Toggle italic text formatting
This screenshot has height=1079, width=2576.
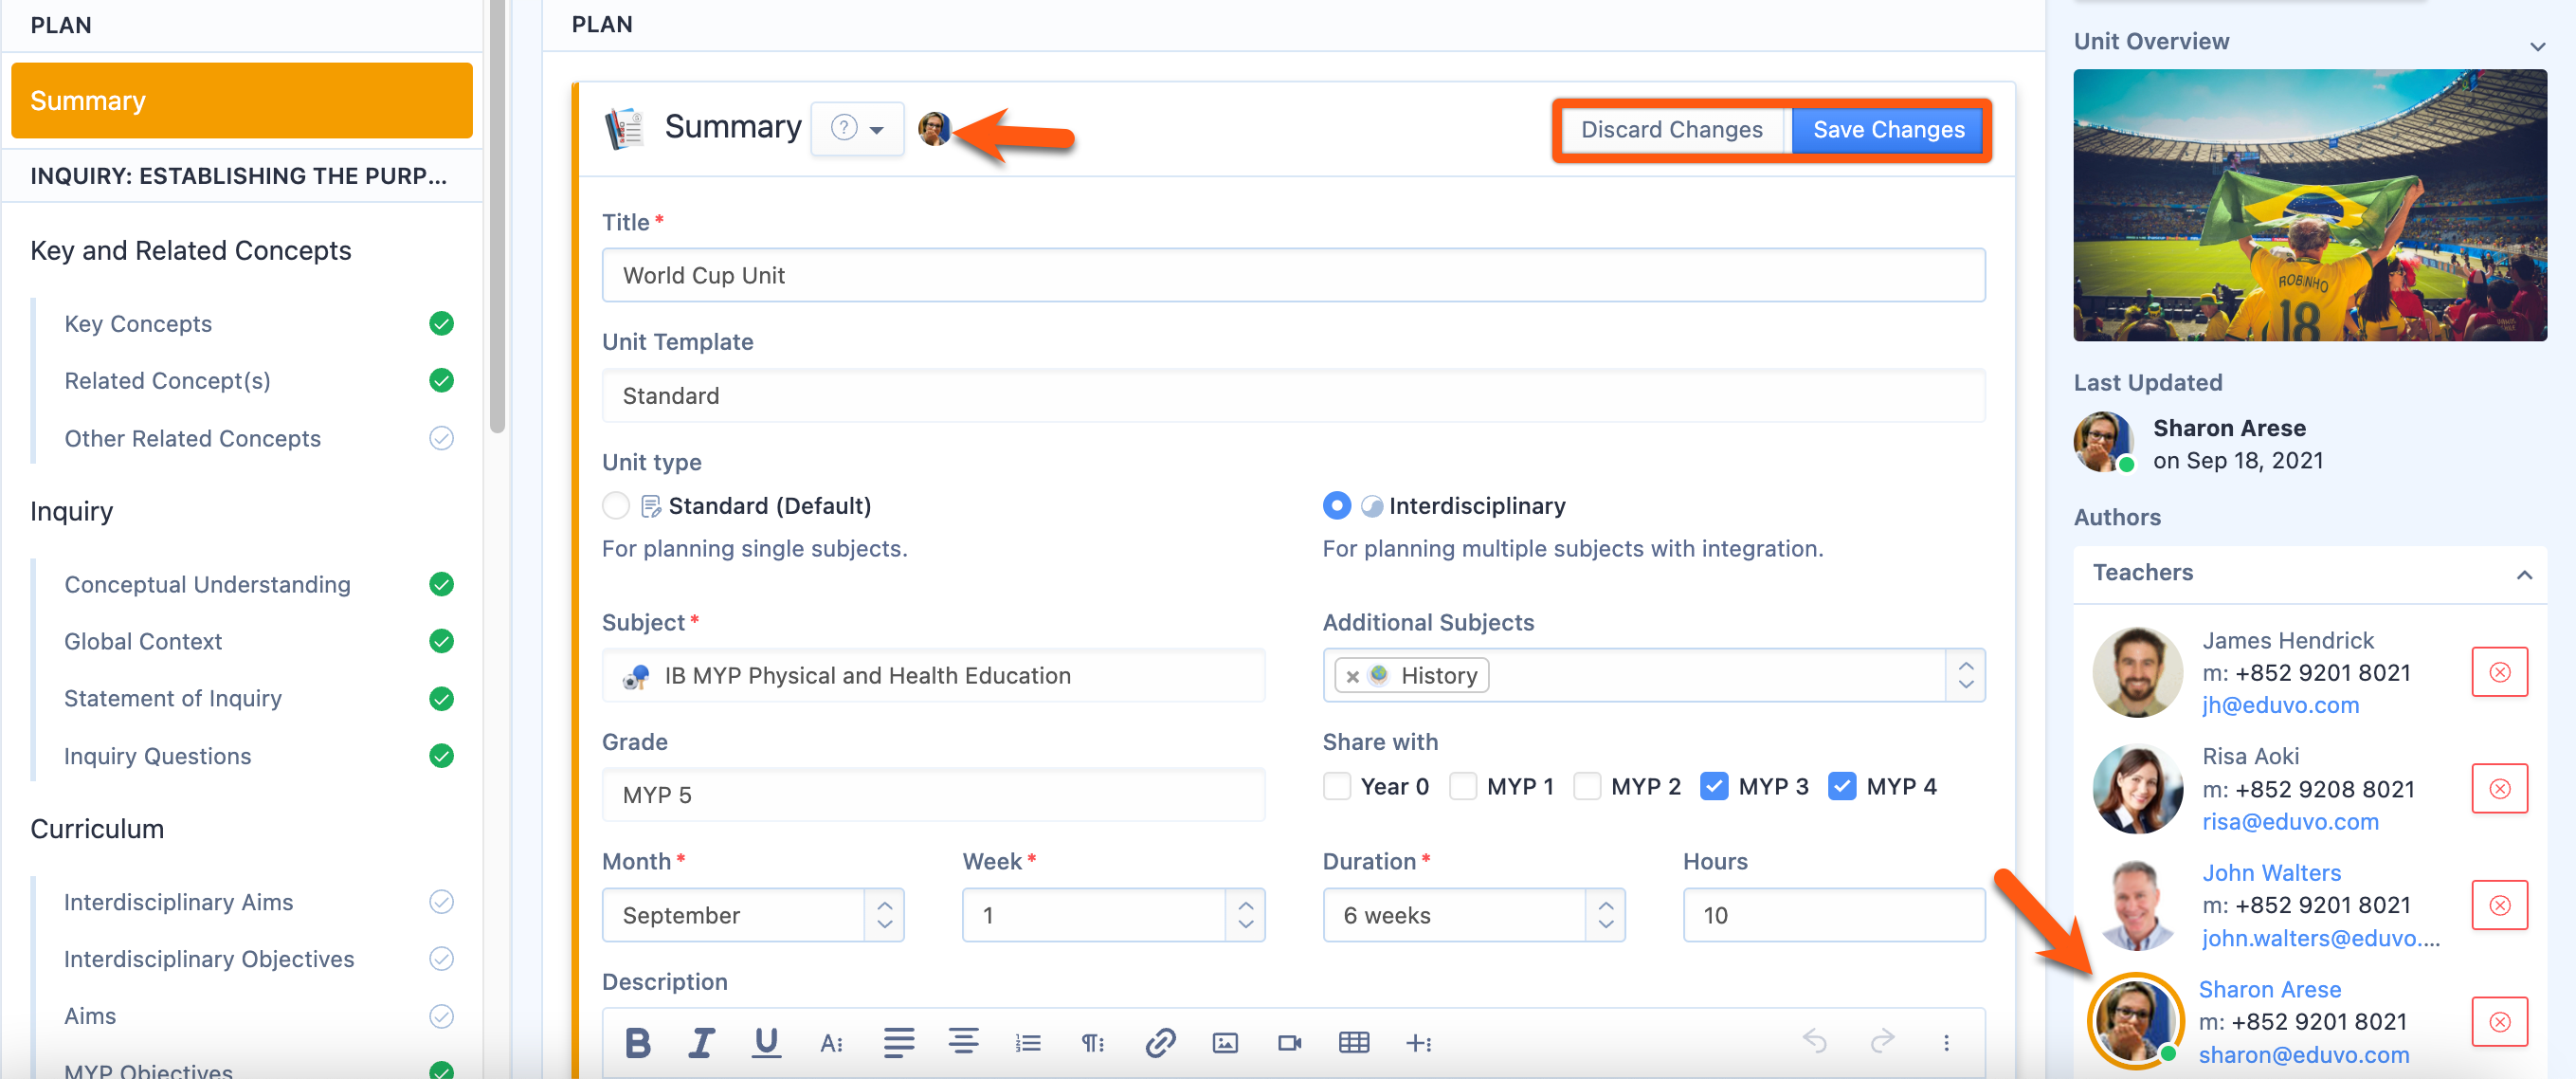click(x=701, y=1043)
